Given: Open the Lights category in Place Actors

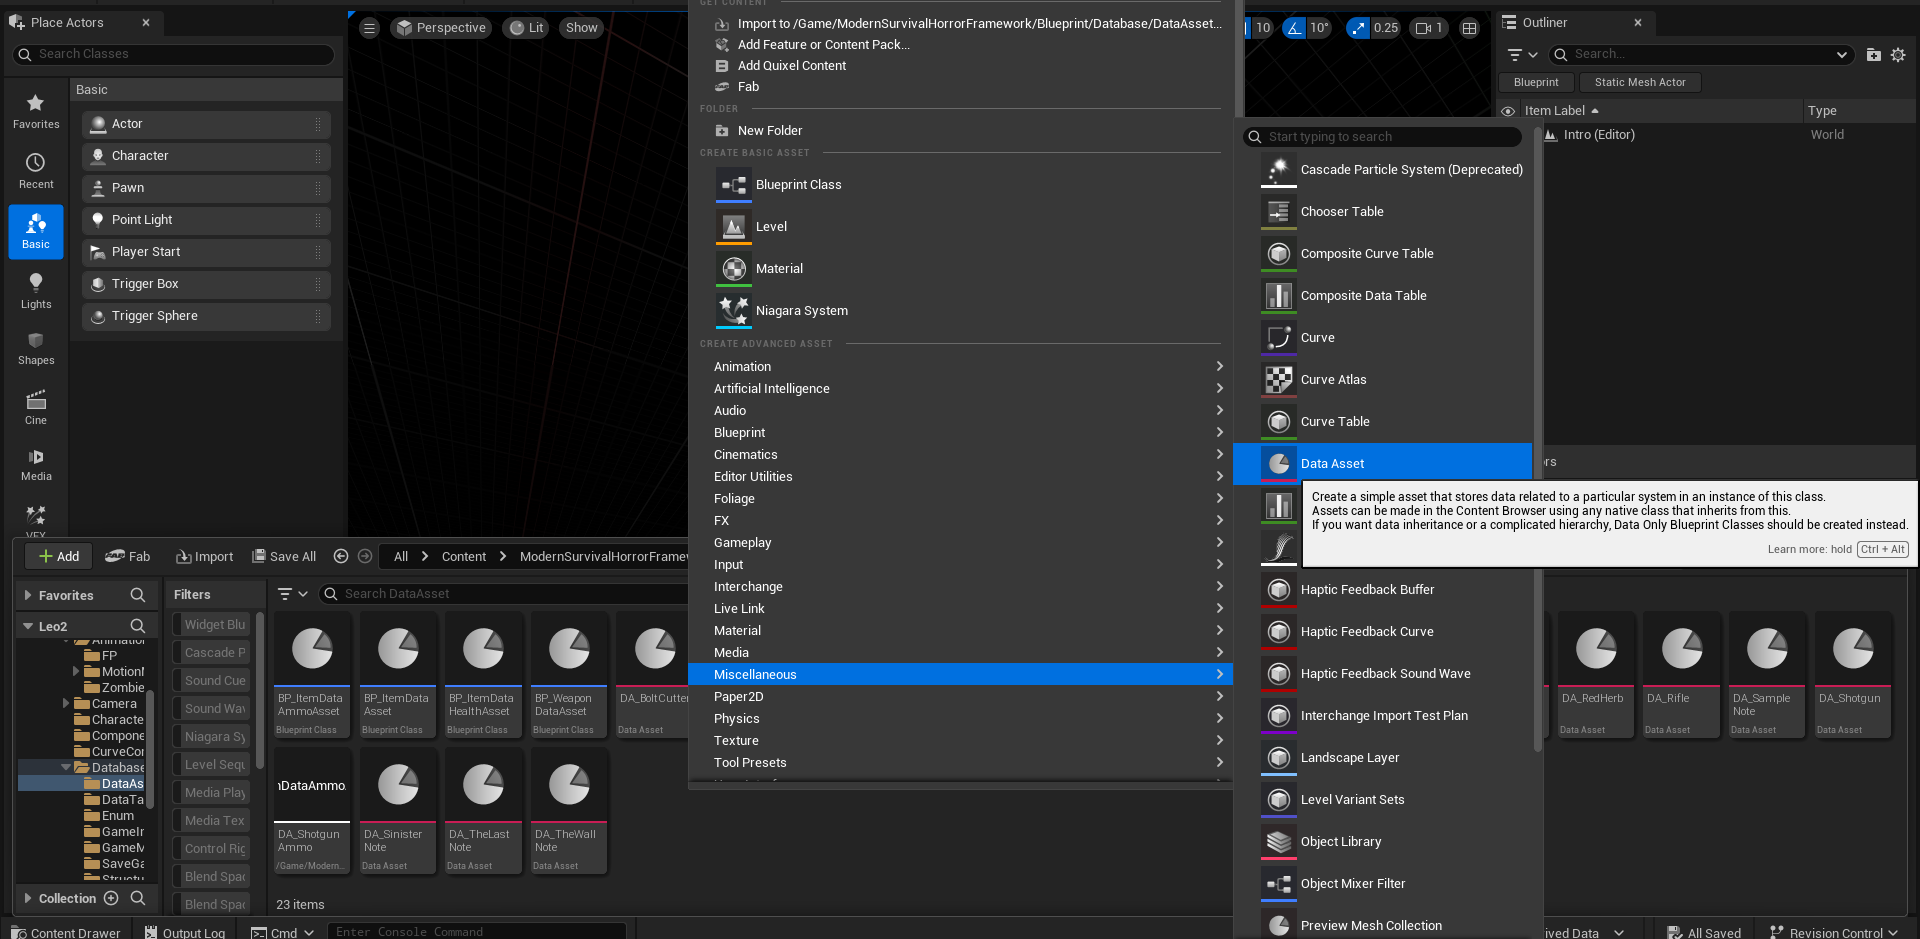Looking at the screenshot, I should tap(36, 291).
